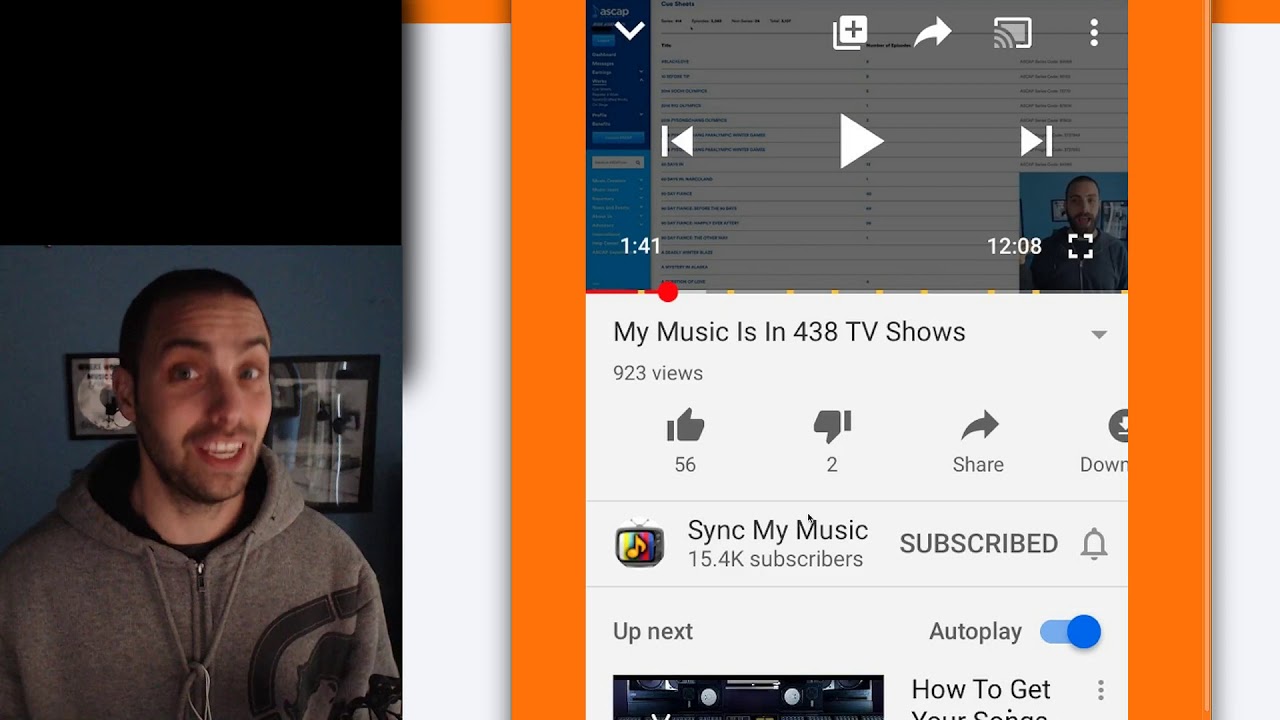Toggle the notification bell
The image size is (1280, 720).
click(1094, 544)
